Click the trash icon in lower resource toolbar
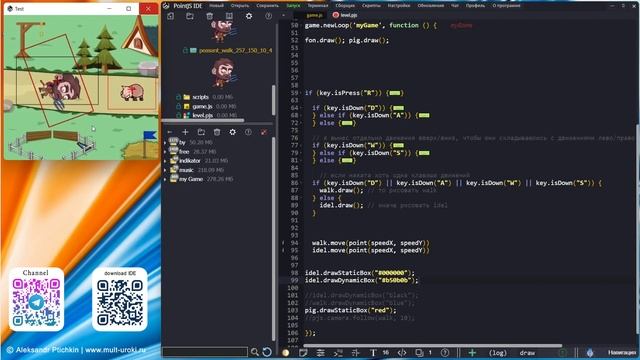 [x=217, y=132]
